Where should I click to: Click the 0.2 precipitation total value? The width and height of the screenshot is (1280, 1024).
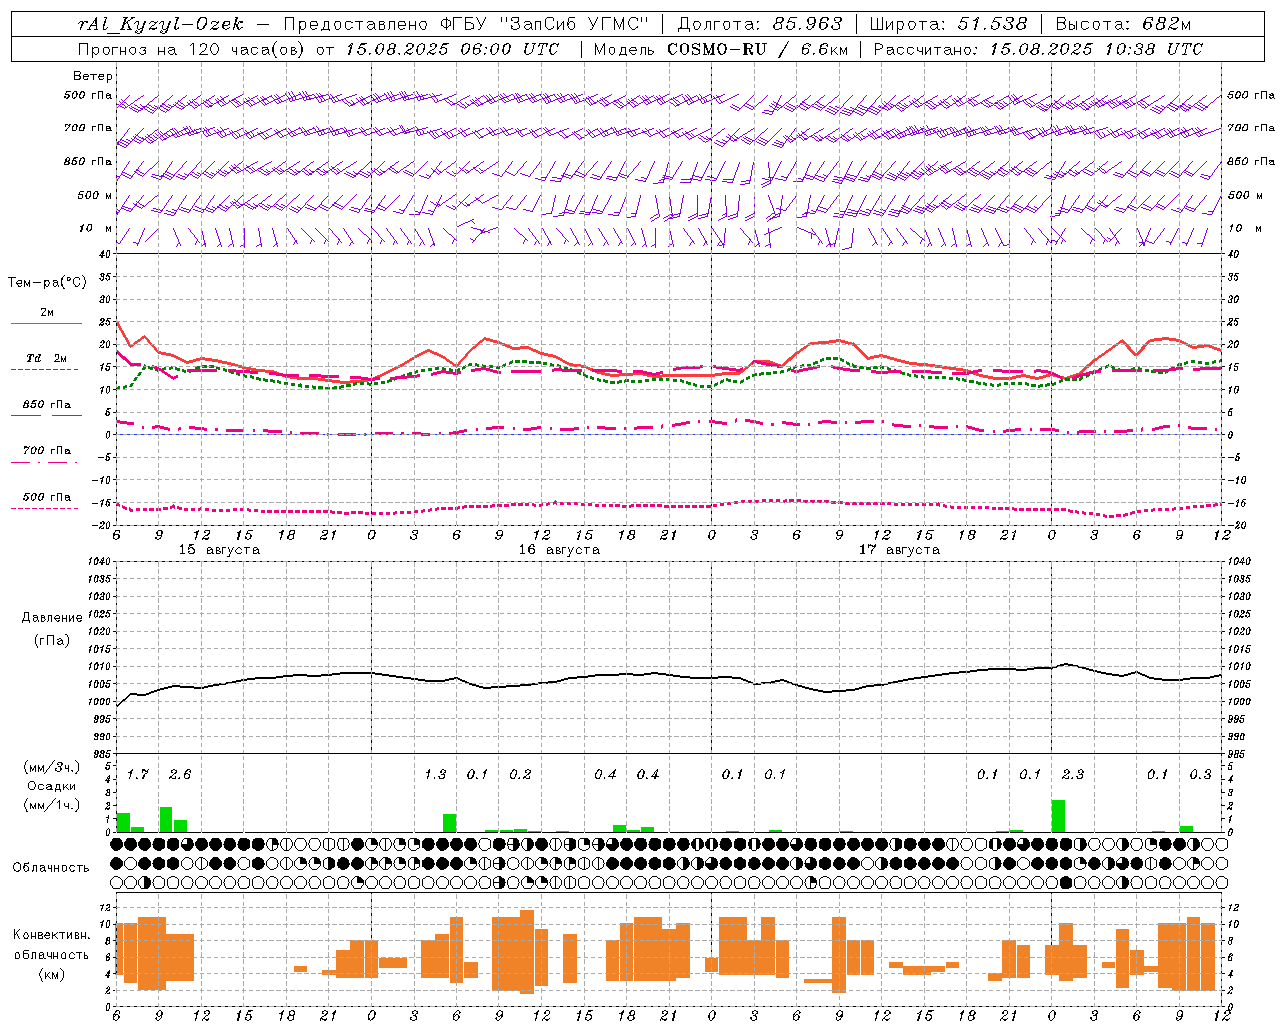tap(520, 775)
